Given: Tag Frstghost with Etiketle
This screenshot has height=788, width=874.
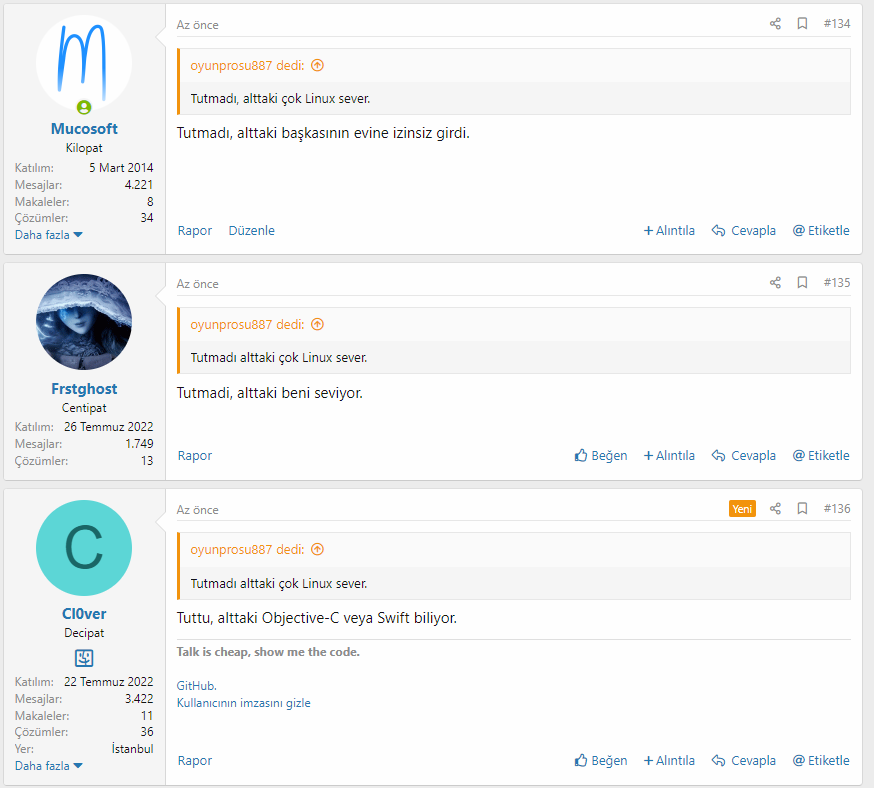Looking at the screenshot, I should [821, 455].
